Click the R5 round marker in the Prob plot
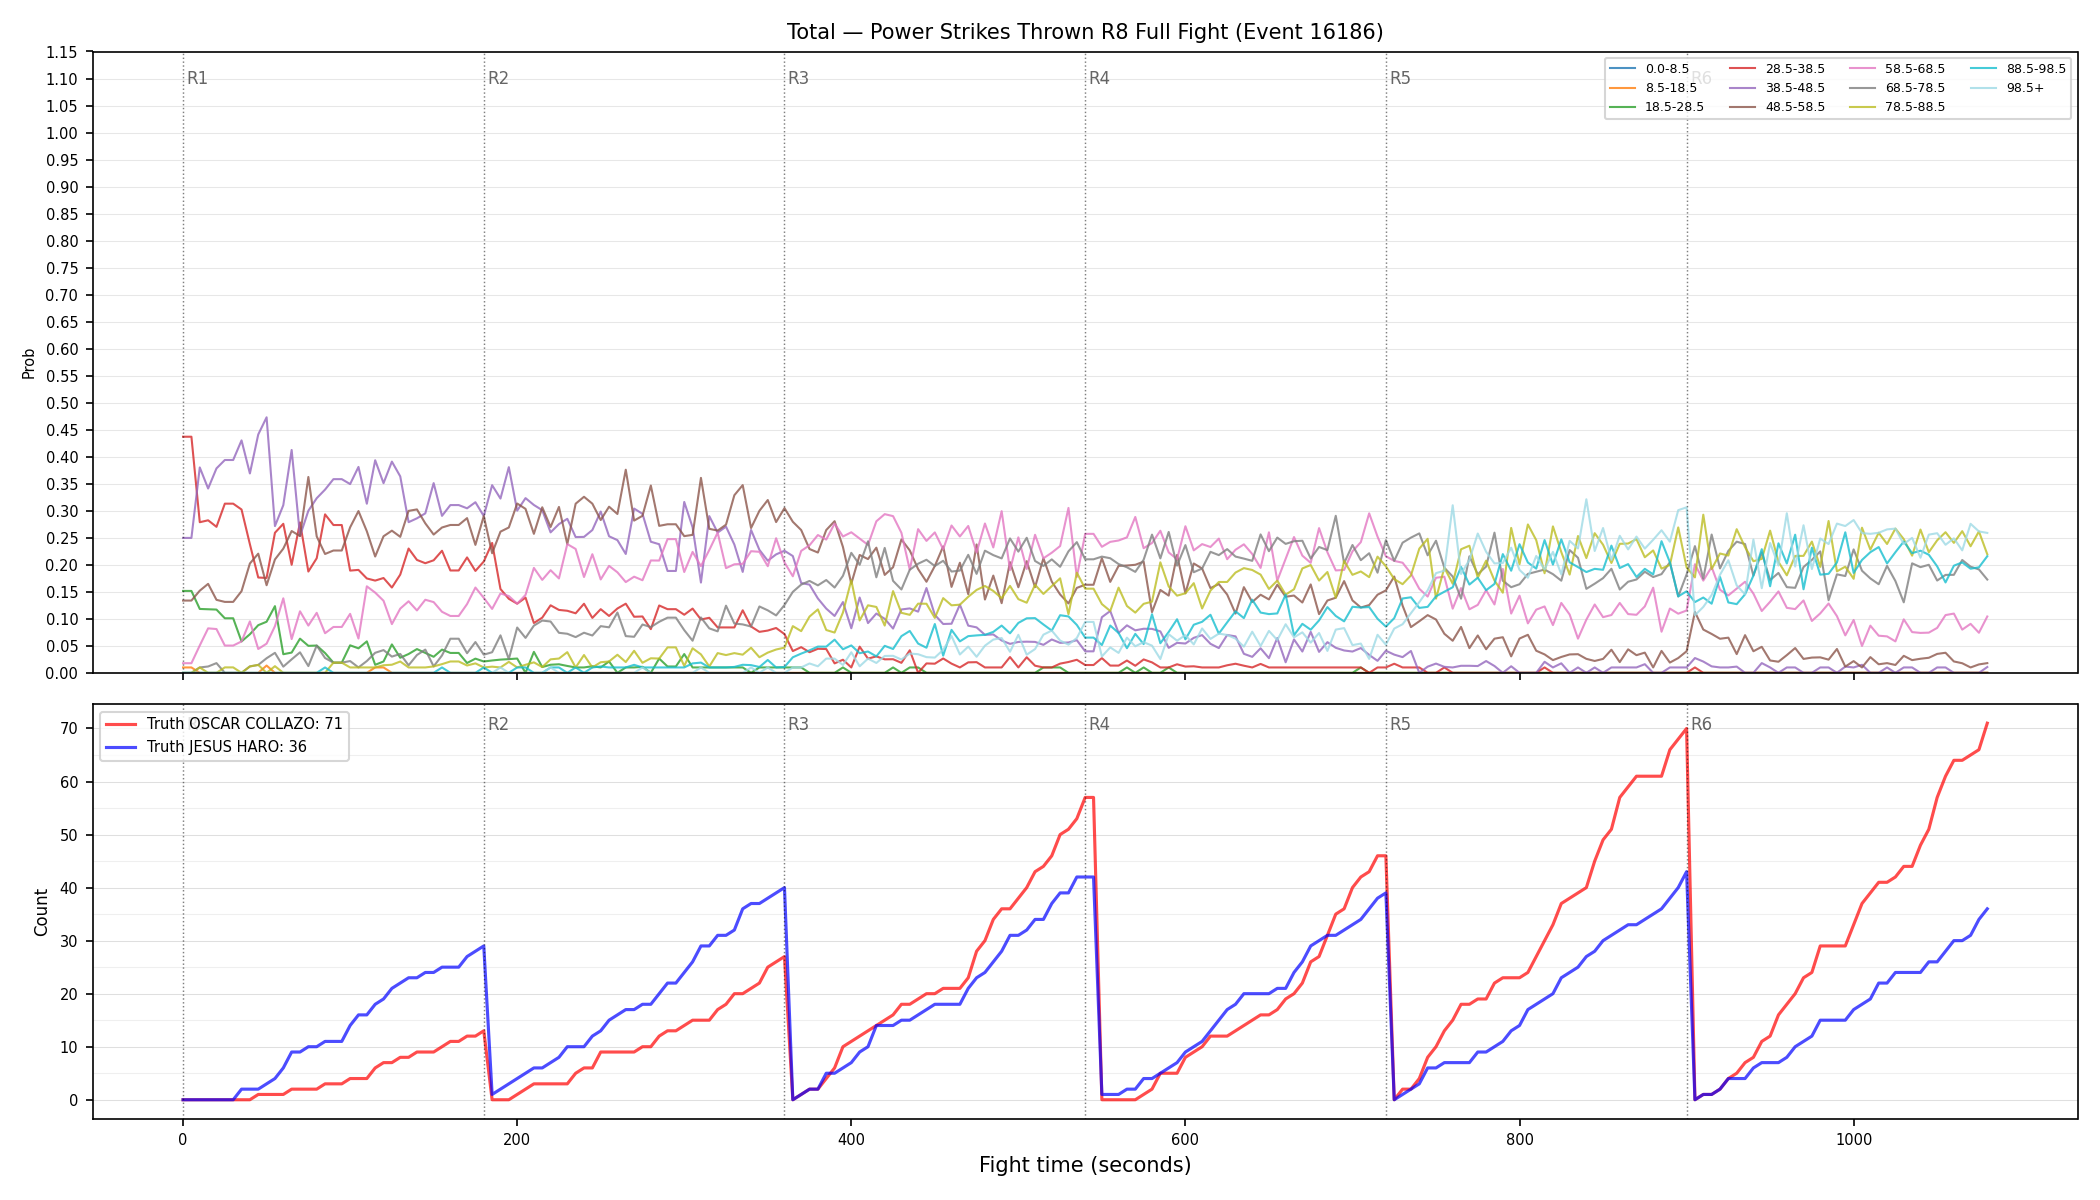The height and width of the screenshot is (1200, 2100). pyautogui.click(x=1400, y=78)
